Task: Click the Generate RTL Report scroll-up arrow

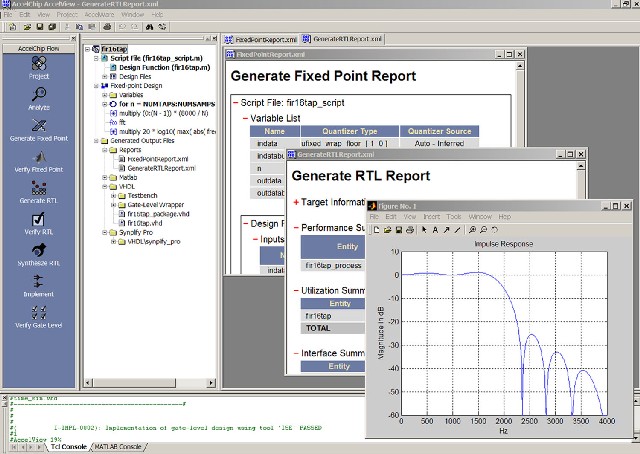Action: coord(580,166)
